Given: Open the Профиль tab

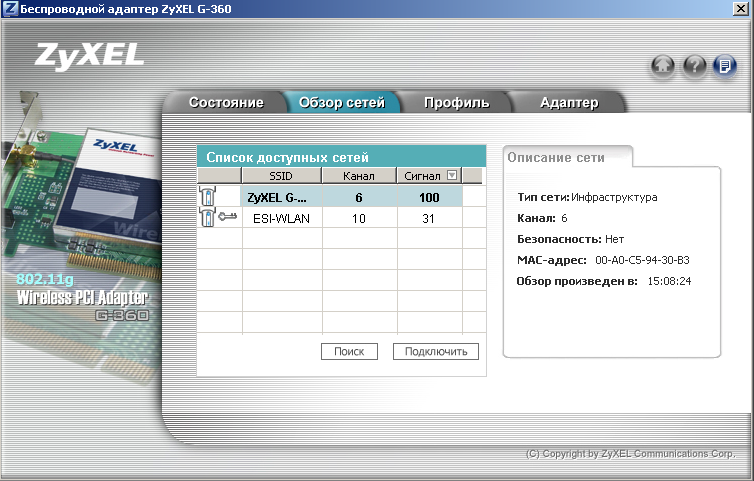Looking at the screenshot, I should (x=456, y=102).
